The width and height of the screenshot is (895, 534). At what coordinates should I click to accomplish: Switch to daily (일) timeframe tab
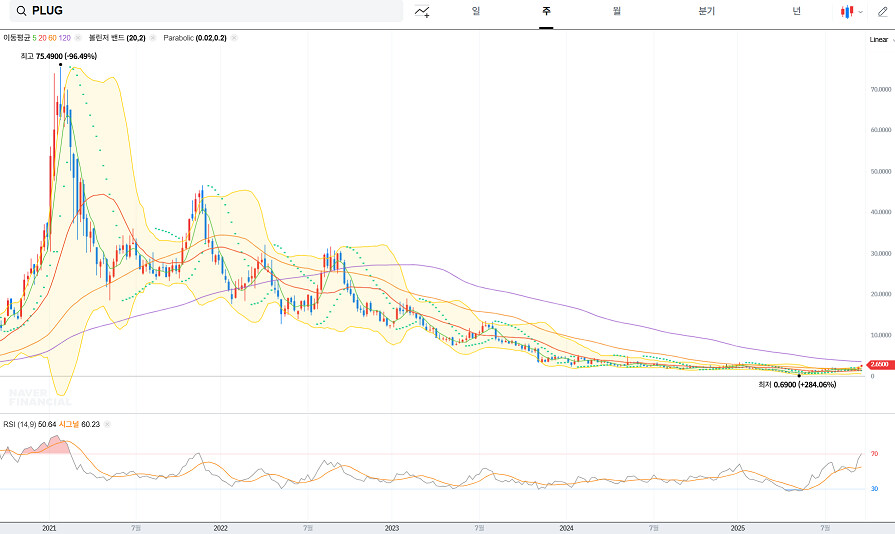click(475, 11)
